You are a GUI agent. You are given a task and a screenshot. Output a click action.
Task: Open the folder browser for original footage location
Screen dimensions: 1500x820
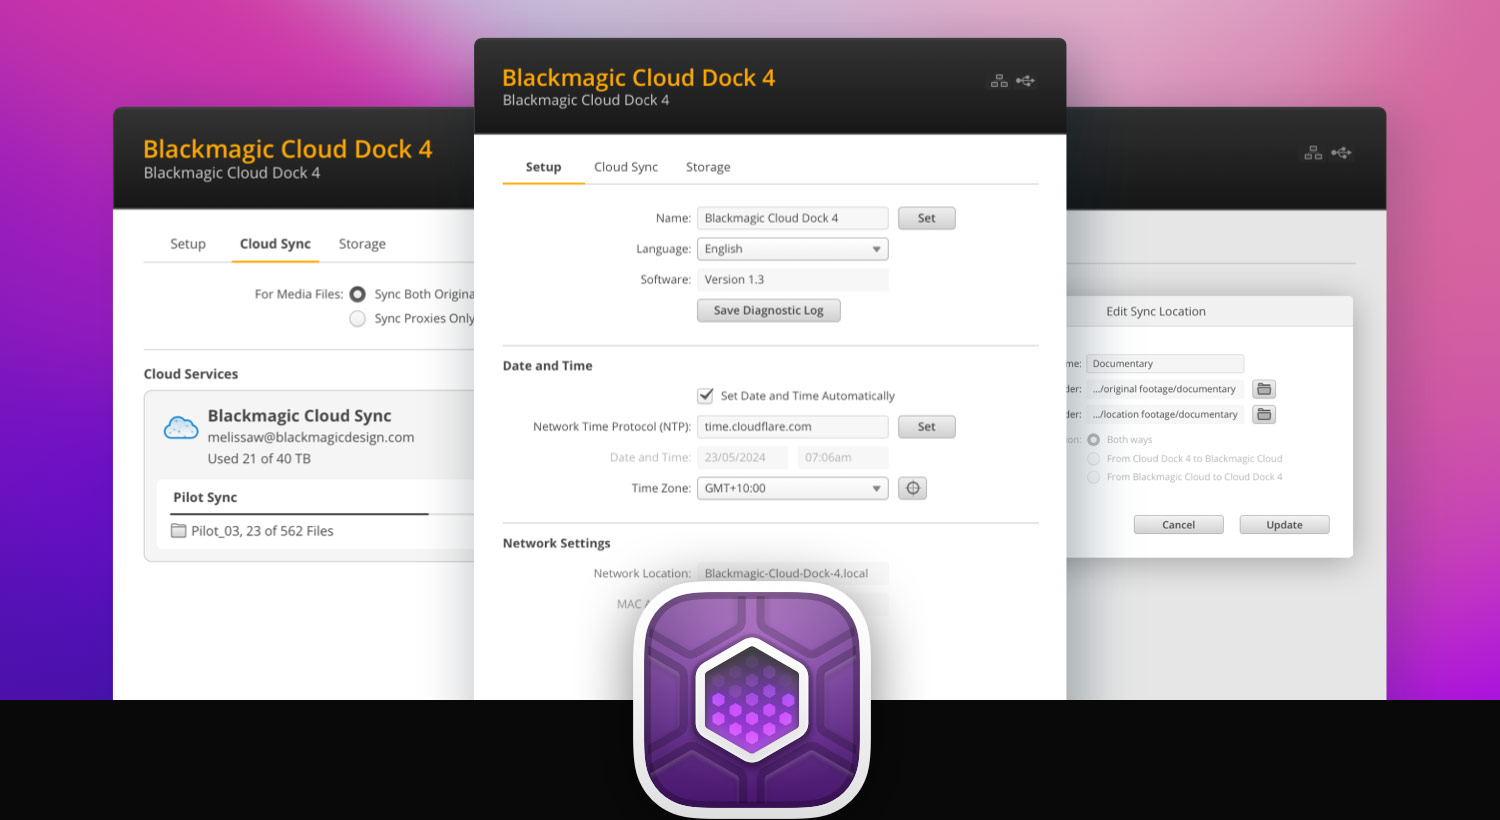(1263, 388)
